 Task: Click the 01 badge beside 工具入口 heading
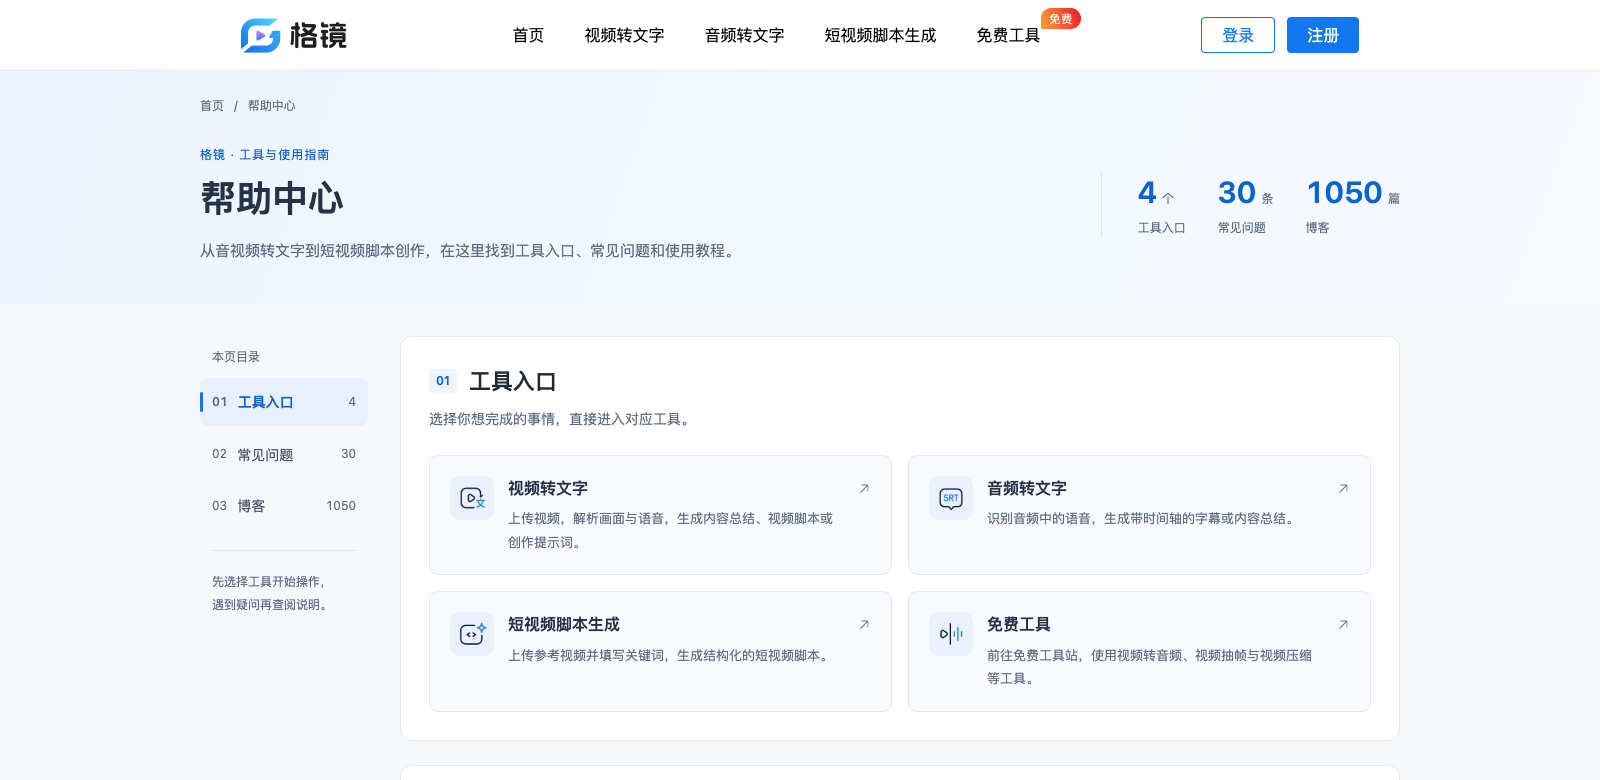443,381
